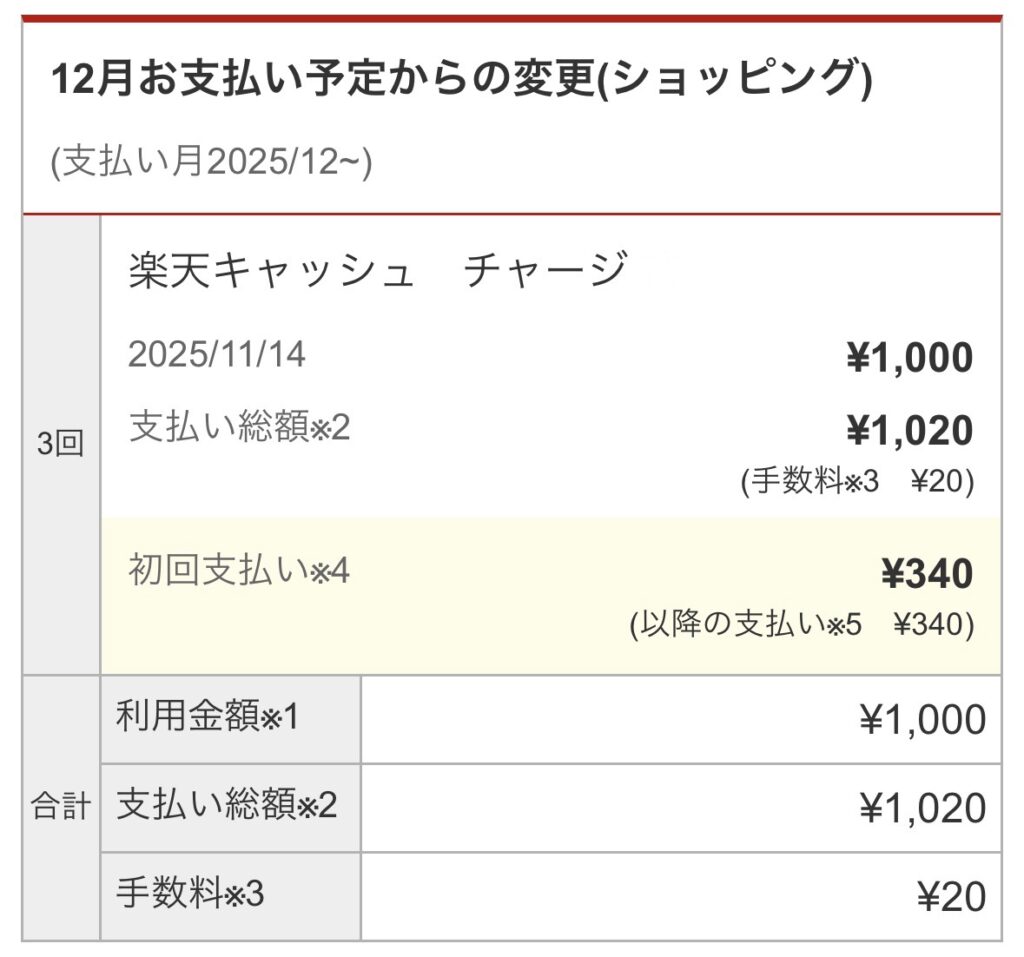This screenshot has width=1024, height=957.
Task: Click 支払い総額※2 cell in the 合計 section
Action: pos(227,805)
